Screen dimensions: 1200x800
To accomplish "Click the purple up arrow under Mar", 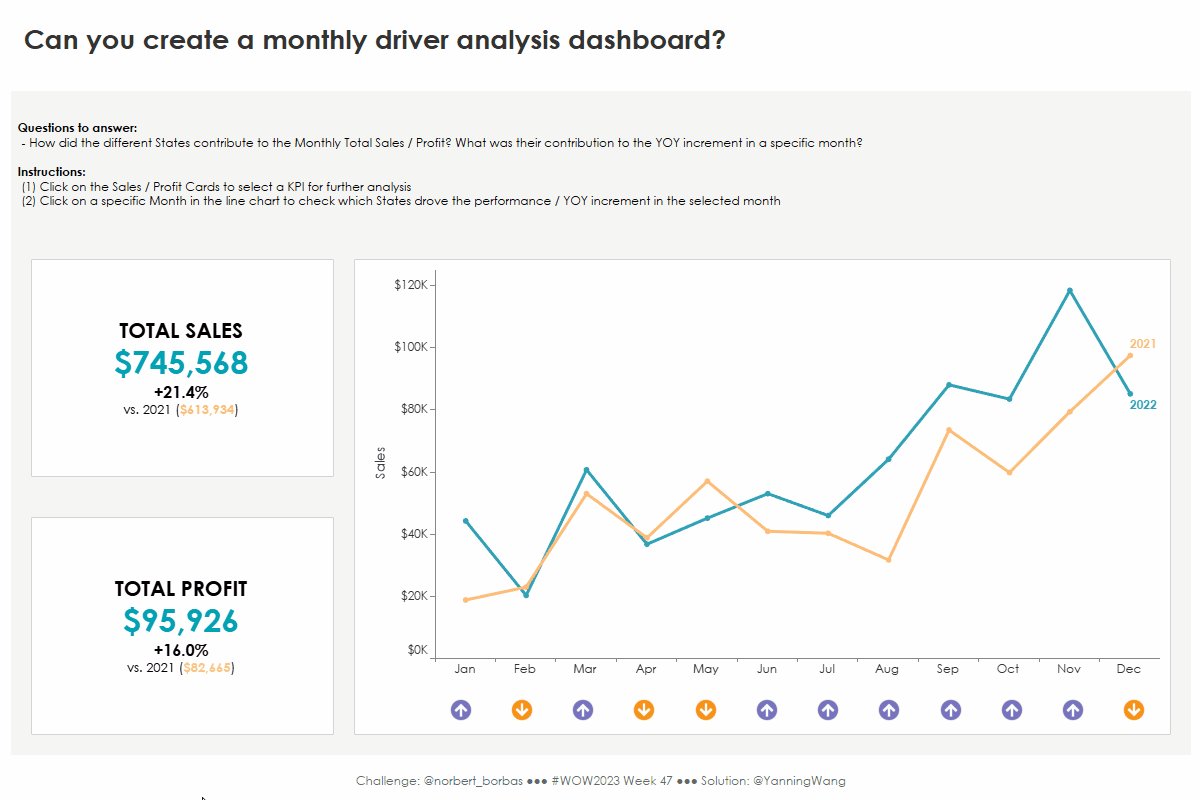I will tap(583, 710).
